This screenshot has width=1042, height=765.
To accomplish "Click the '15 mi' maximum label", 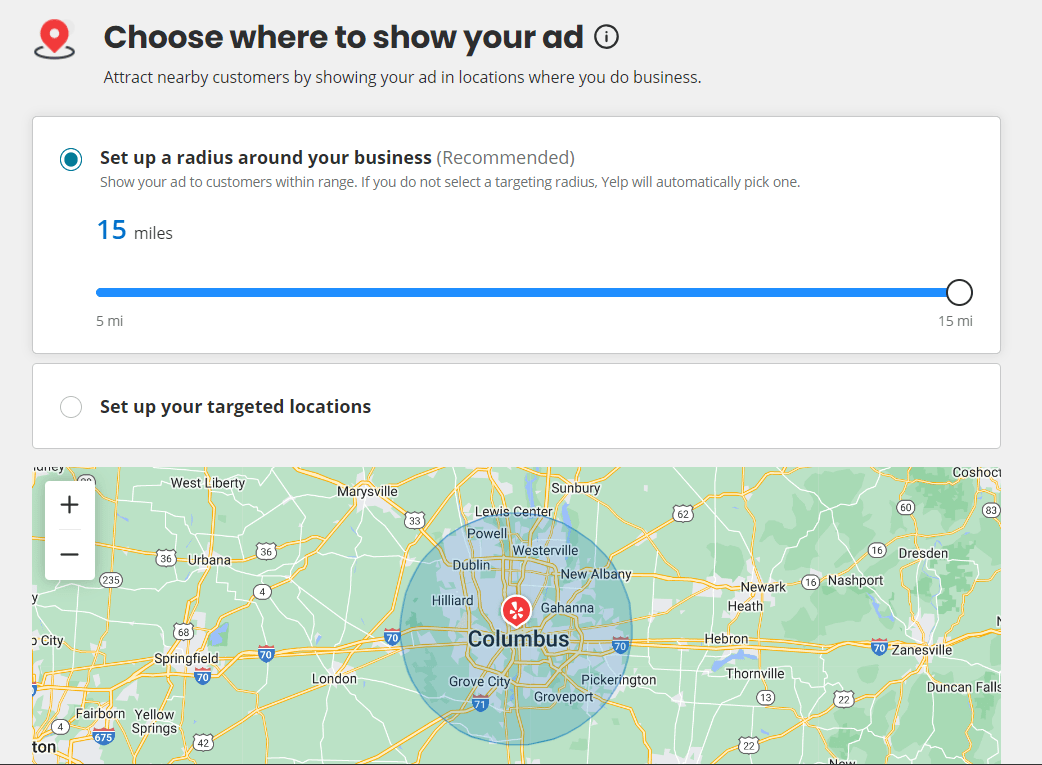I will tap(955, 321).
